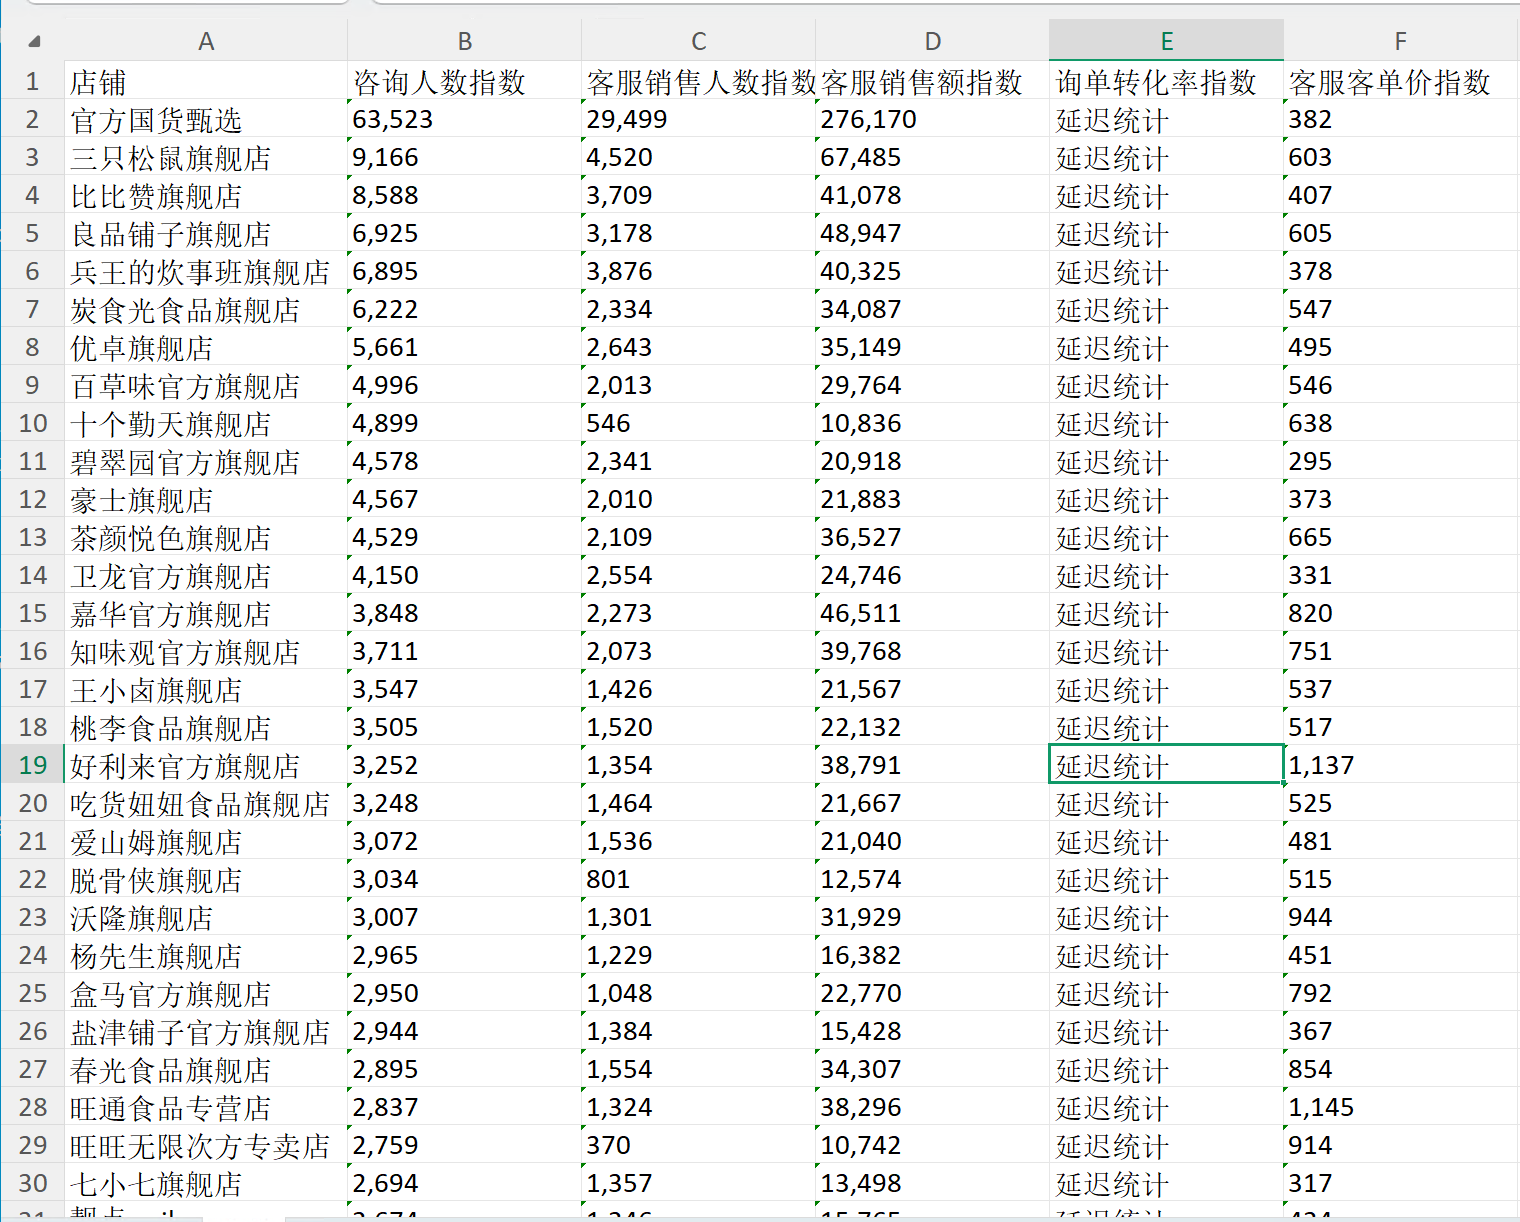Select column A header
The image size is (1520, 1222).
pyautogui.click(x=206, y=41)
